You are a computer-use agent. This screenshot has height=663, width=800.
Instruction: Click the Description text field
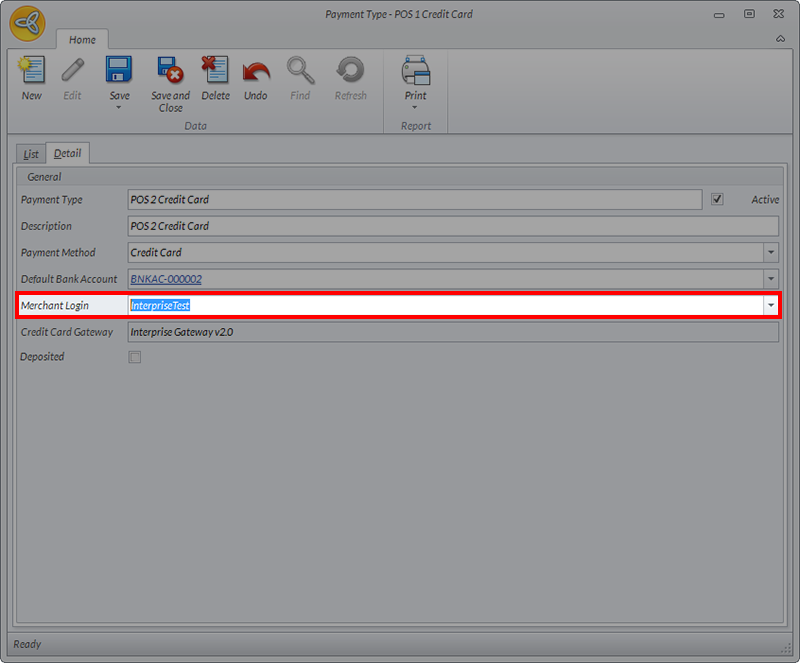click(452, 226)
